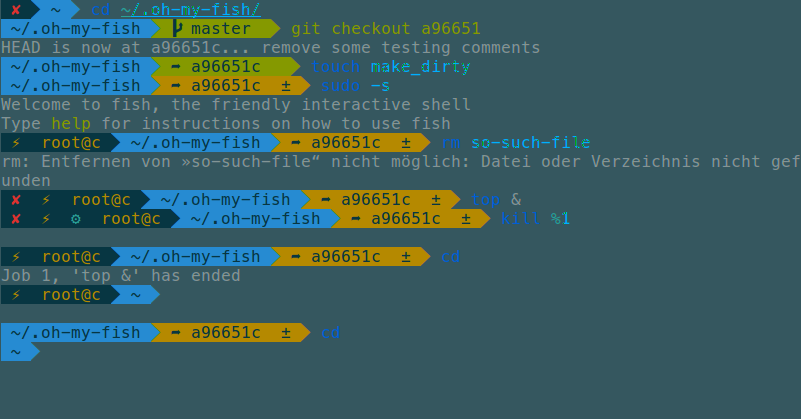This screenshot has width=801, height=419.
Task: Click the git branch icon beside master
Action: click(x=177, y=29)
